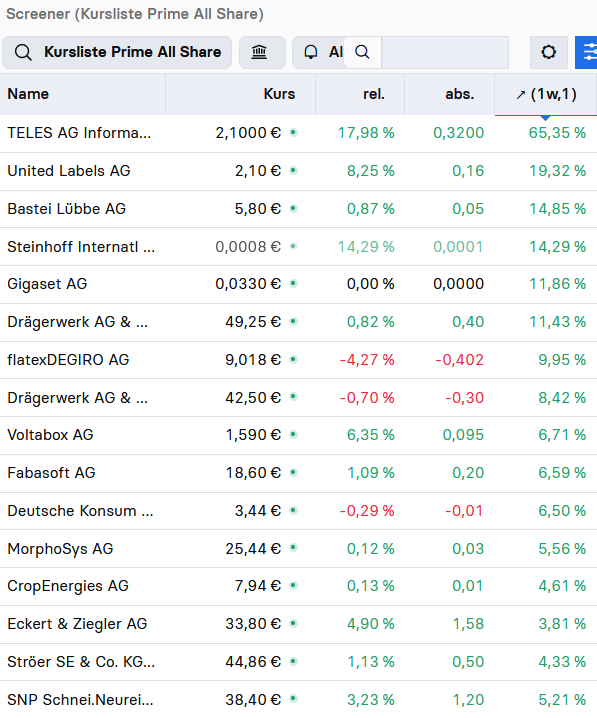This screenshot has width=597, height=718.
Task: Click the 2,1000 € price of TELES AG
Action: click(x=248, y=133)
